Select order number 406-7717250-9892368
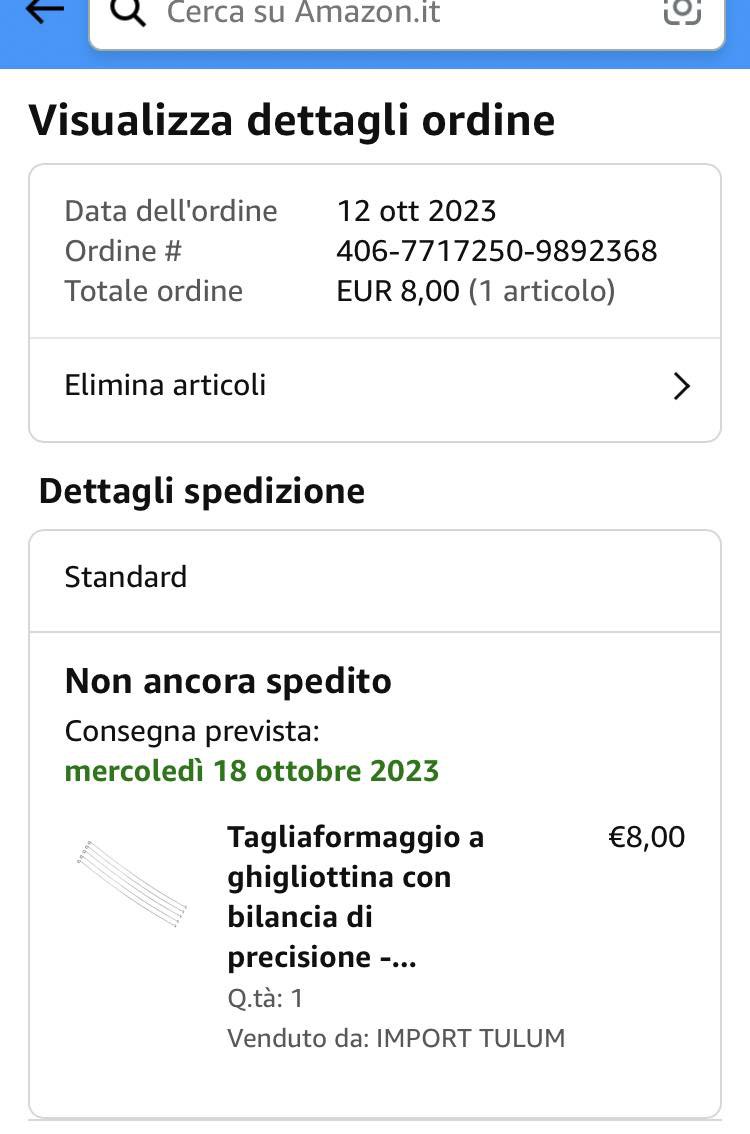The height and width of the screenshot is (1134, 750). point(497,251)
